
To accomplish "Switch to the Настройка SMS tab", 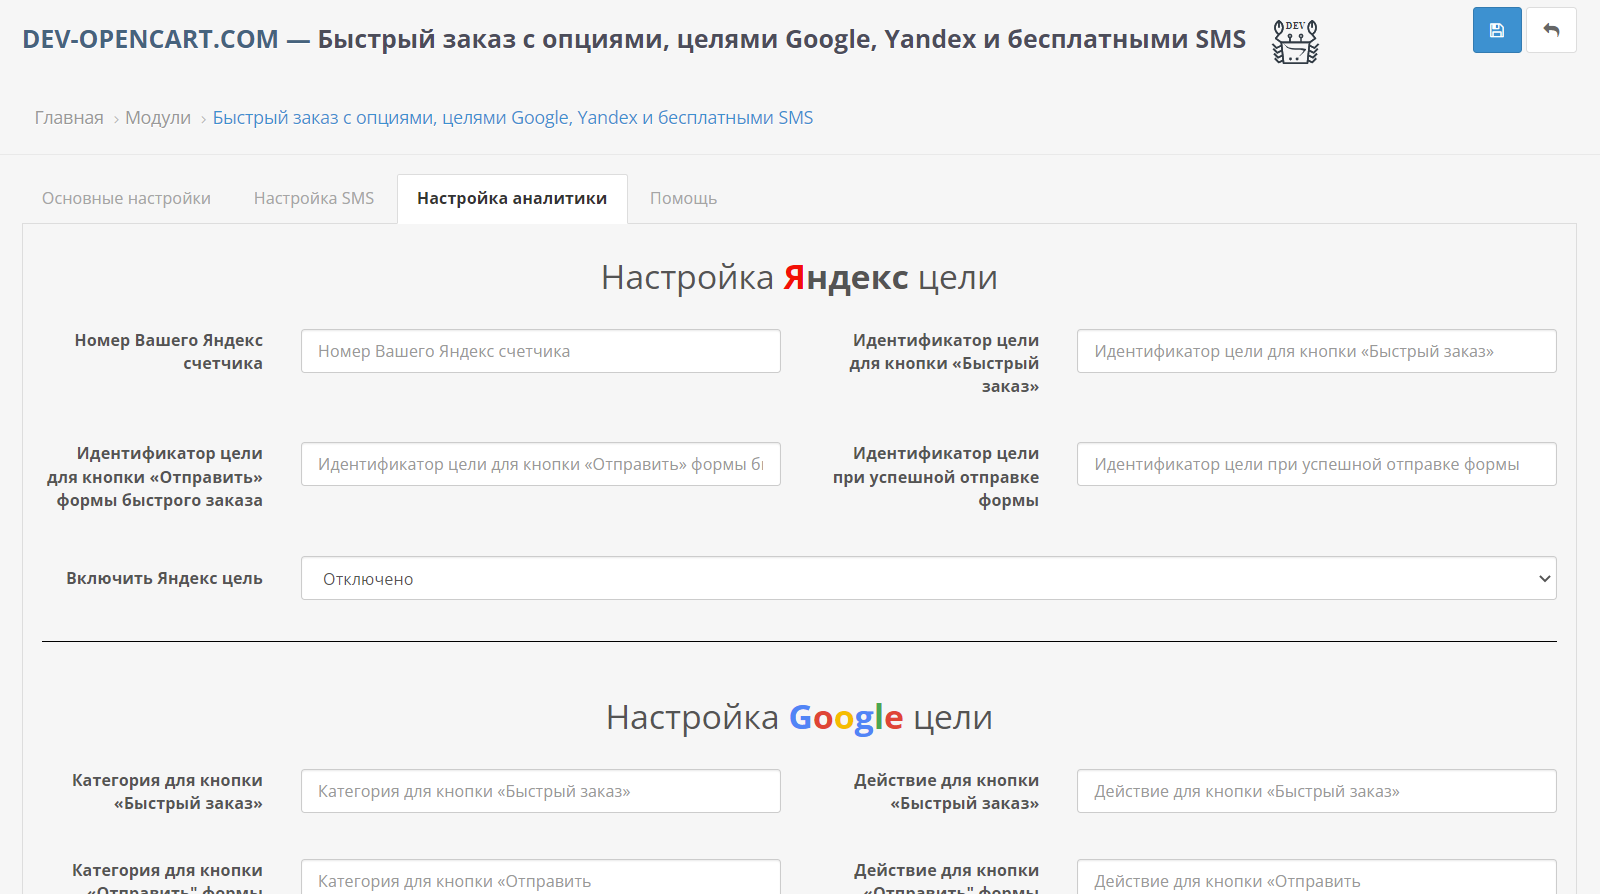I will [314, 198].
